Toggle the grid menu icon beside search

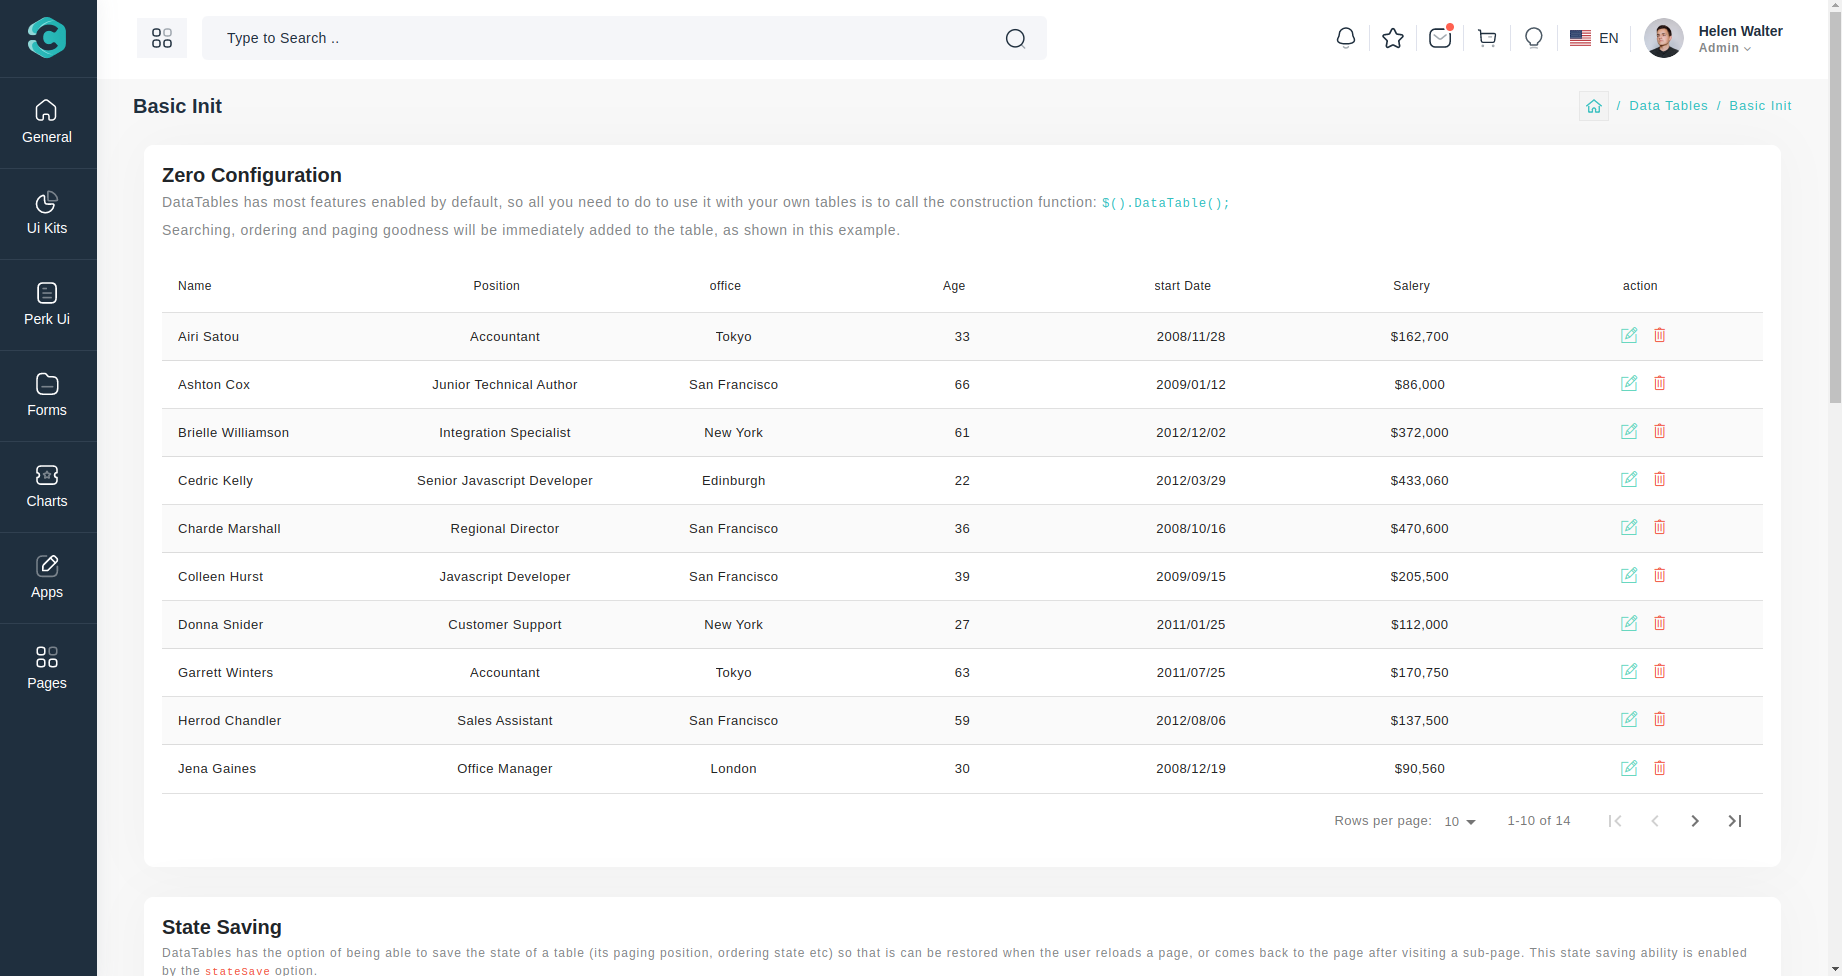pyautogui.click(x=162, y=38)
